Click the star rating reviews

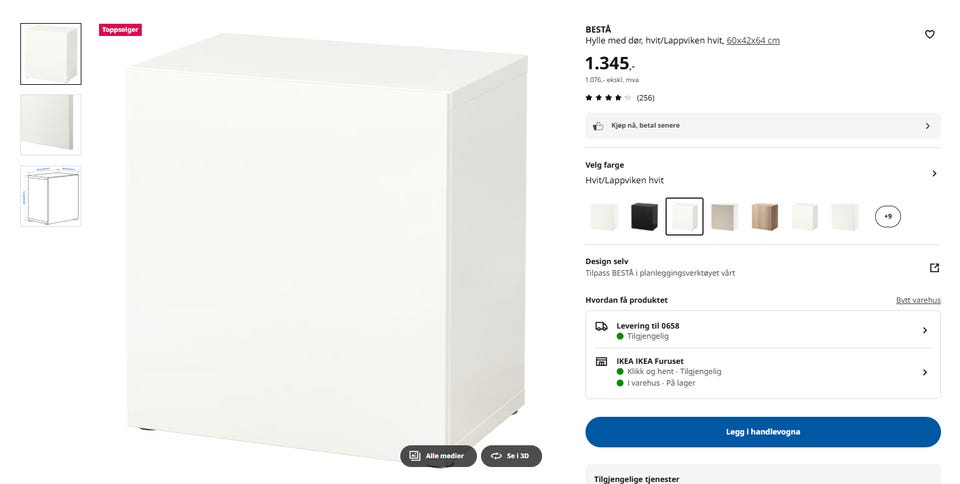coord(620,98)
